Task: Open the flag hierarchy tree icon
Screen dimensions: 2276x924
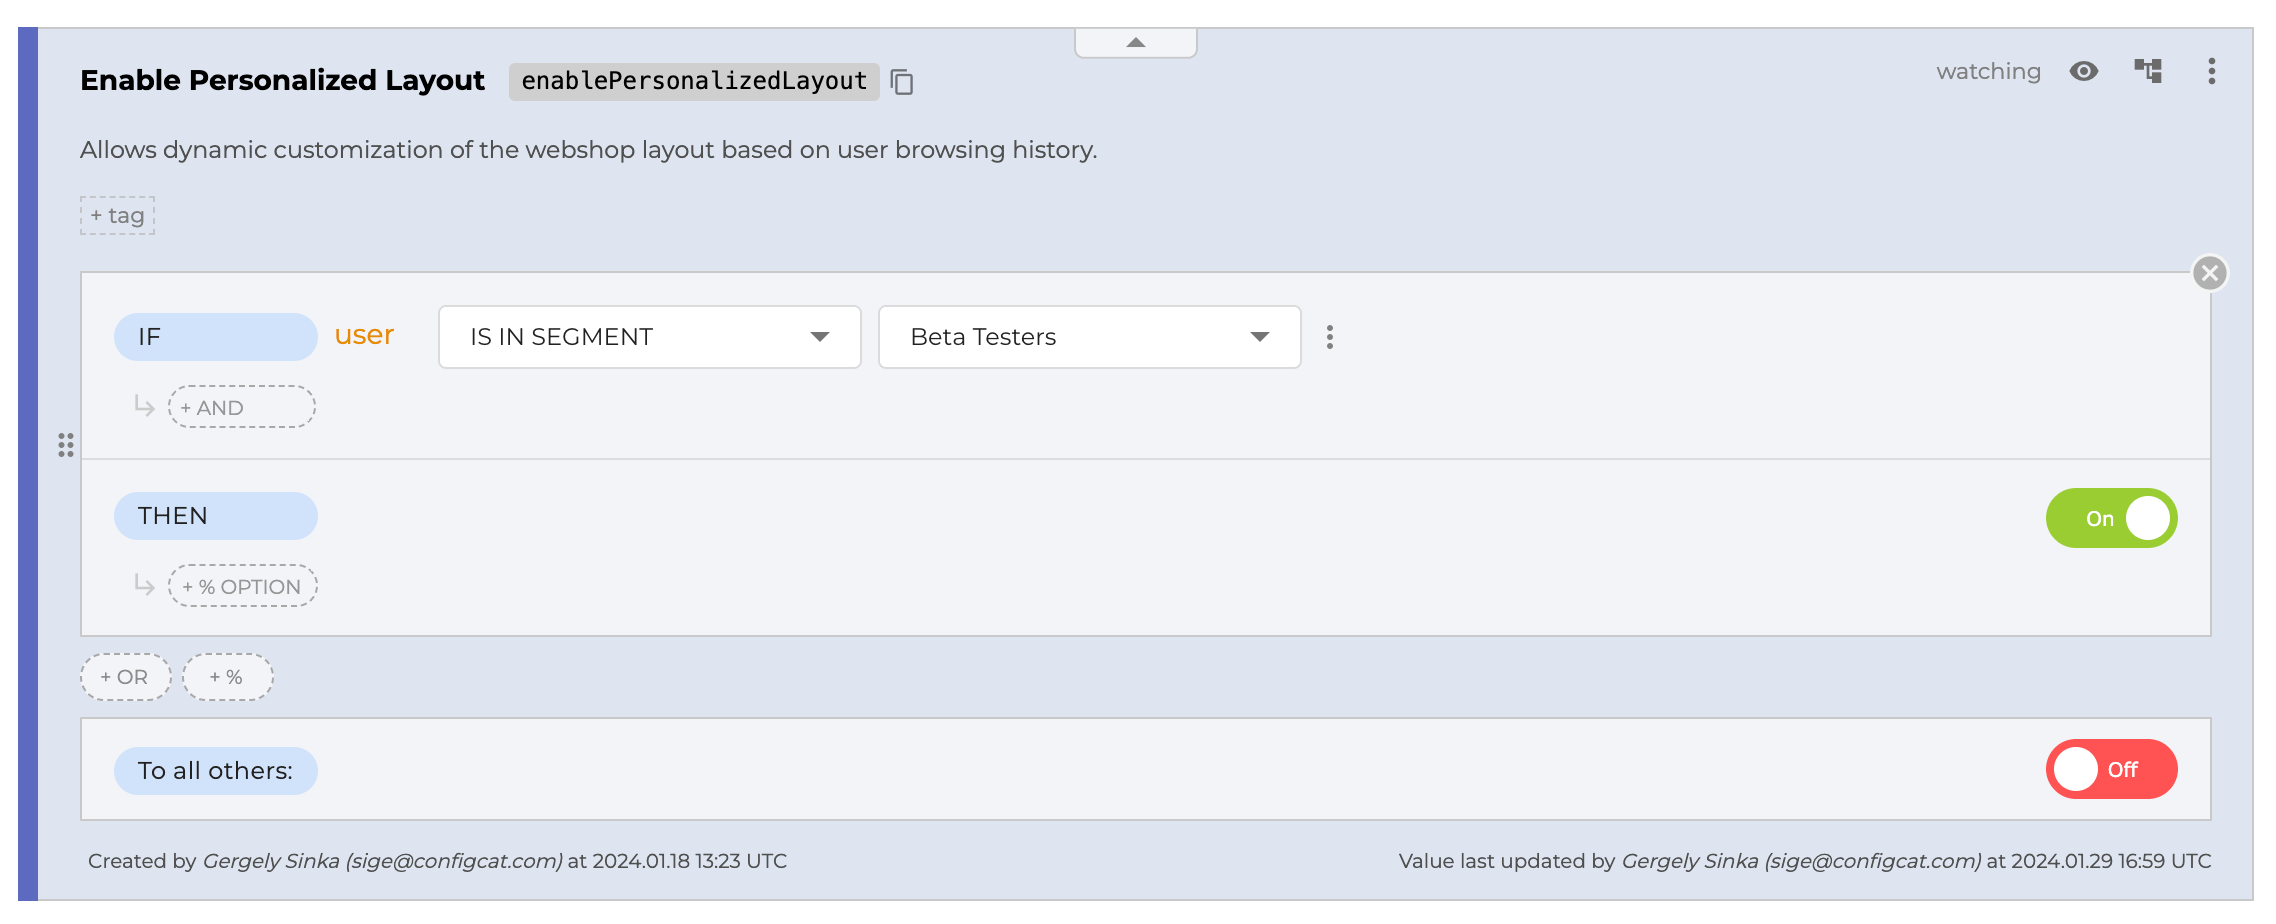Action: pos(2148,71)
